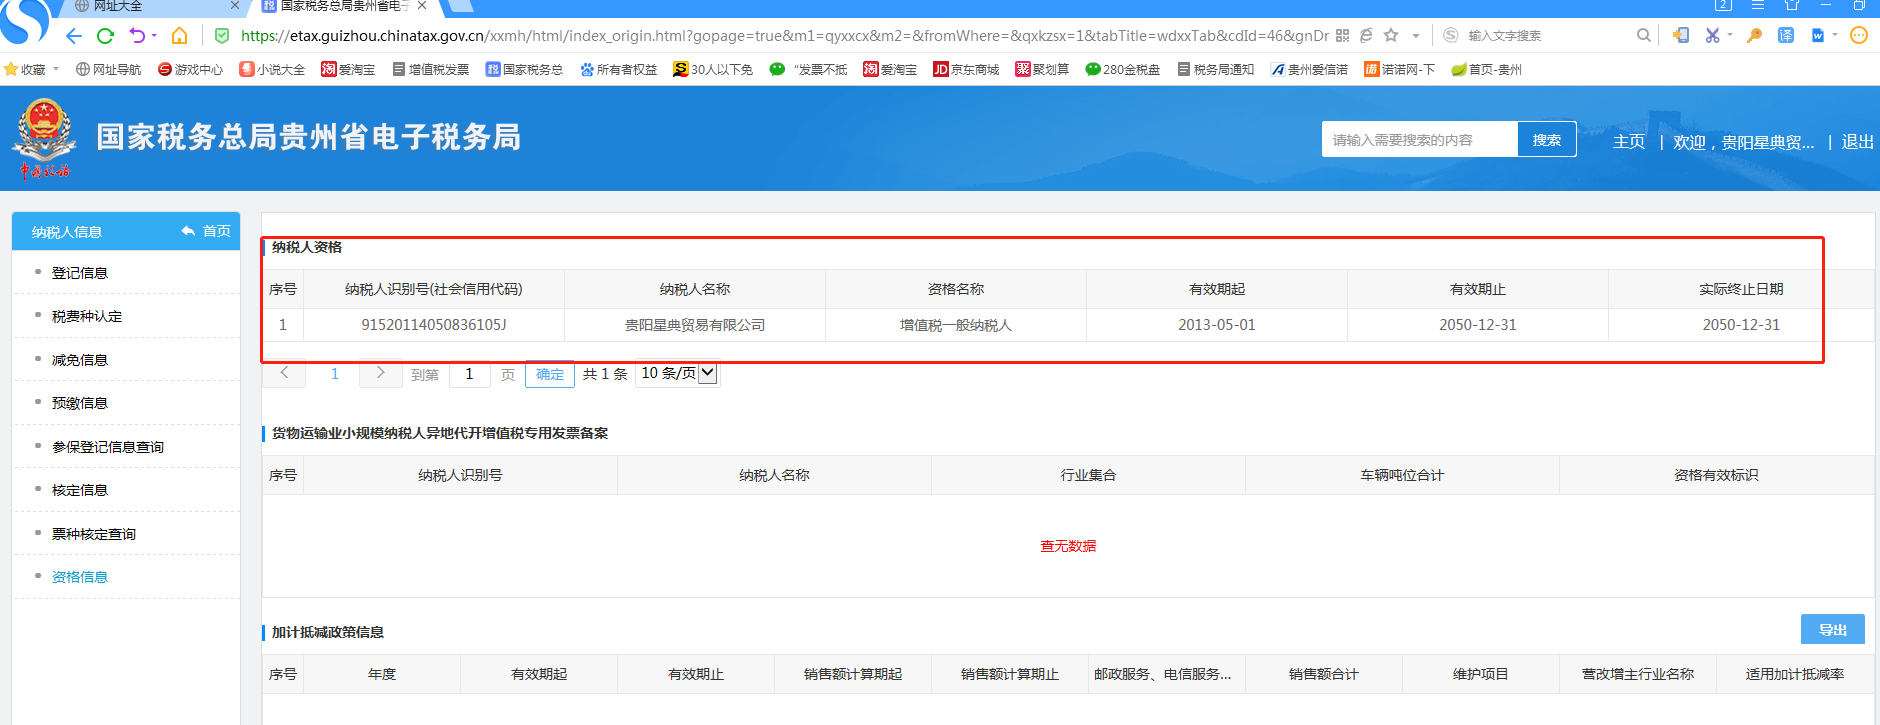Click the 请输入需要搜索的内容 search field
The image size is (1880, 725).
click(1419, 140)
